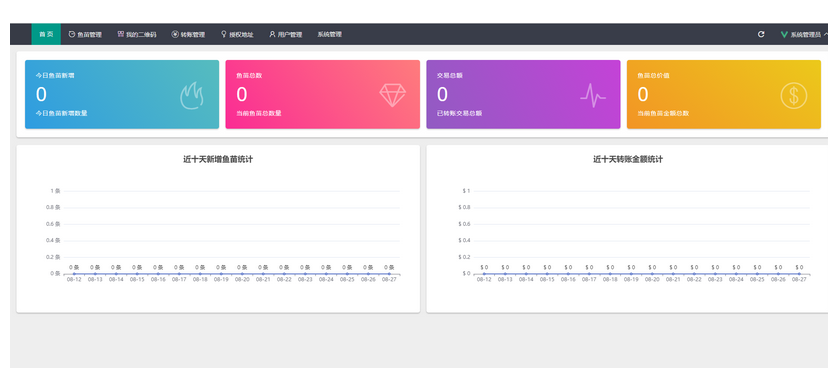Click the 08-23 data point in 转账金额 chart
This screenshot has height=368, width=828.
click(x=715, y=273)
